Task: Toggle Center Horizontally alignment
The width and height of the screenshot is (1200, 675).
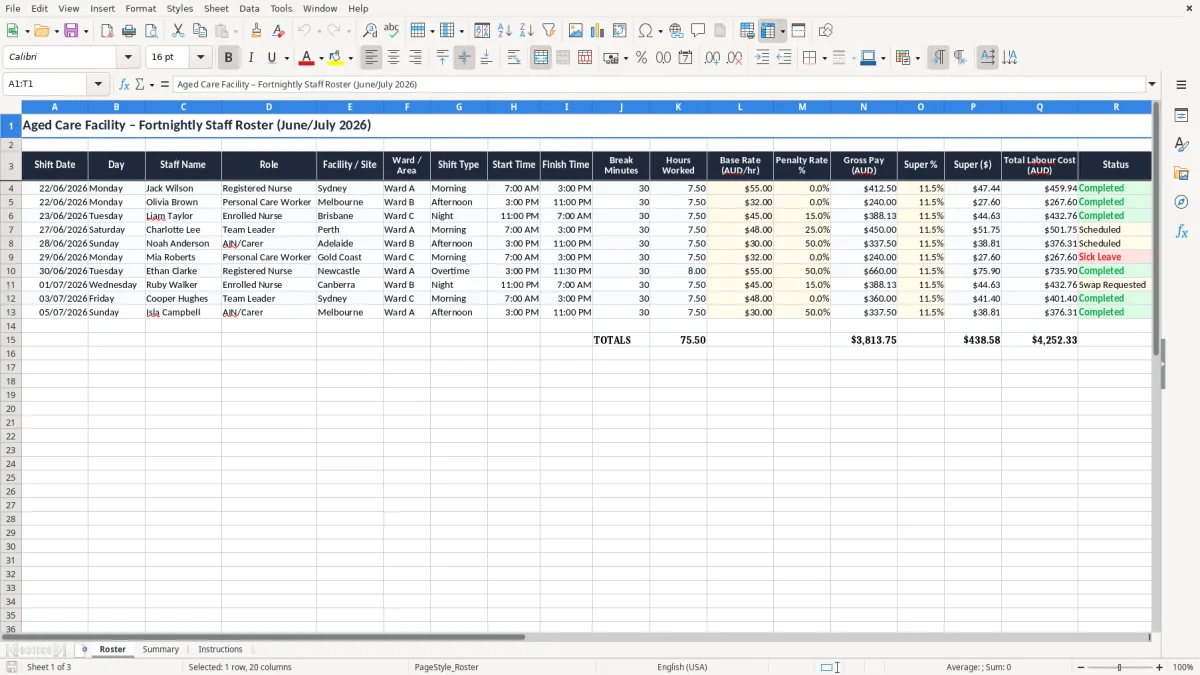Action: point(393,57)
